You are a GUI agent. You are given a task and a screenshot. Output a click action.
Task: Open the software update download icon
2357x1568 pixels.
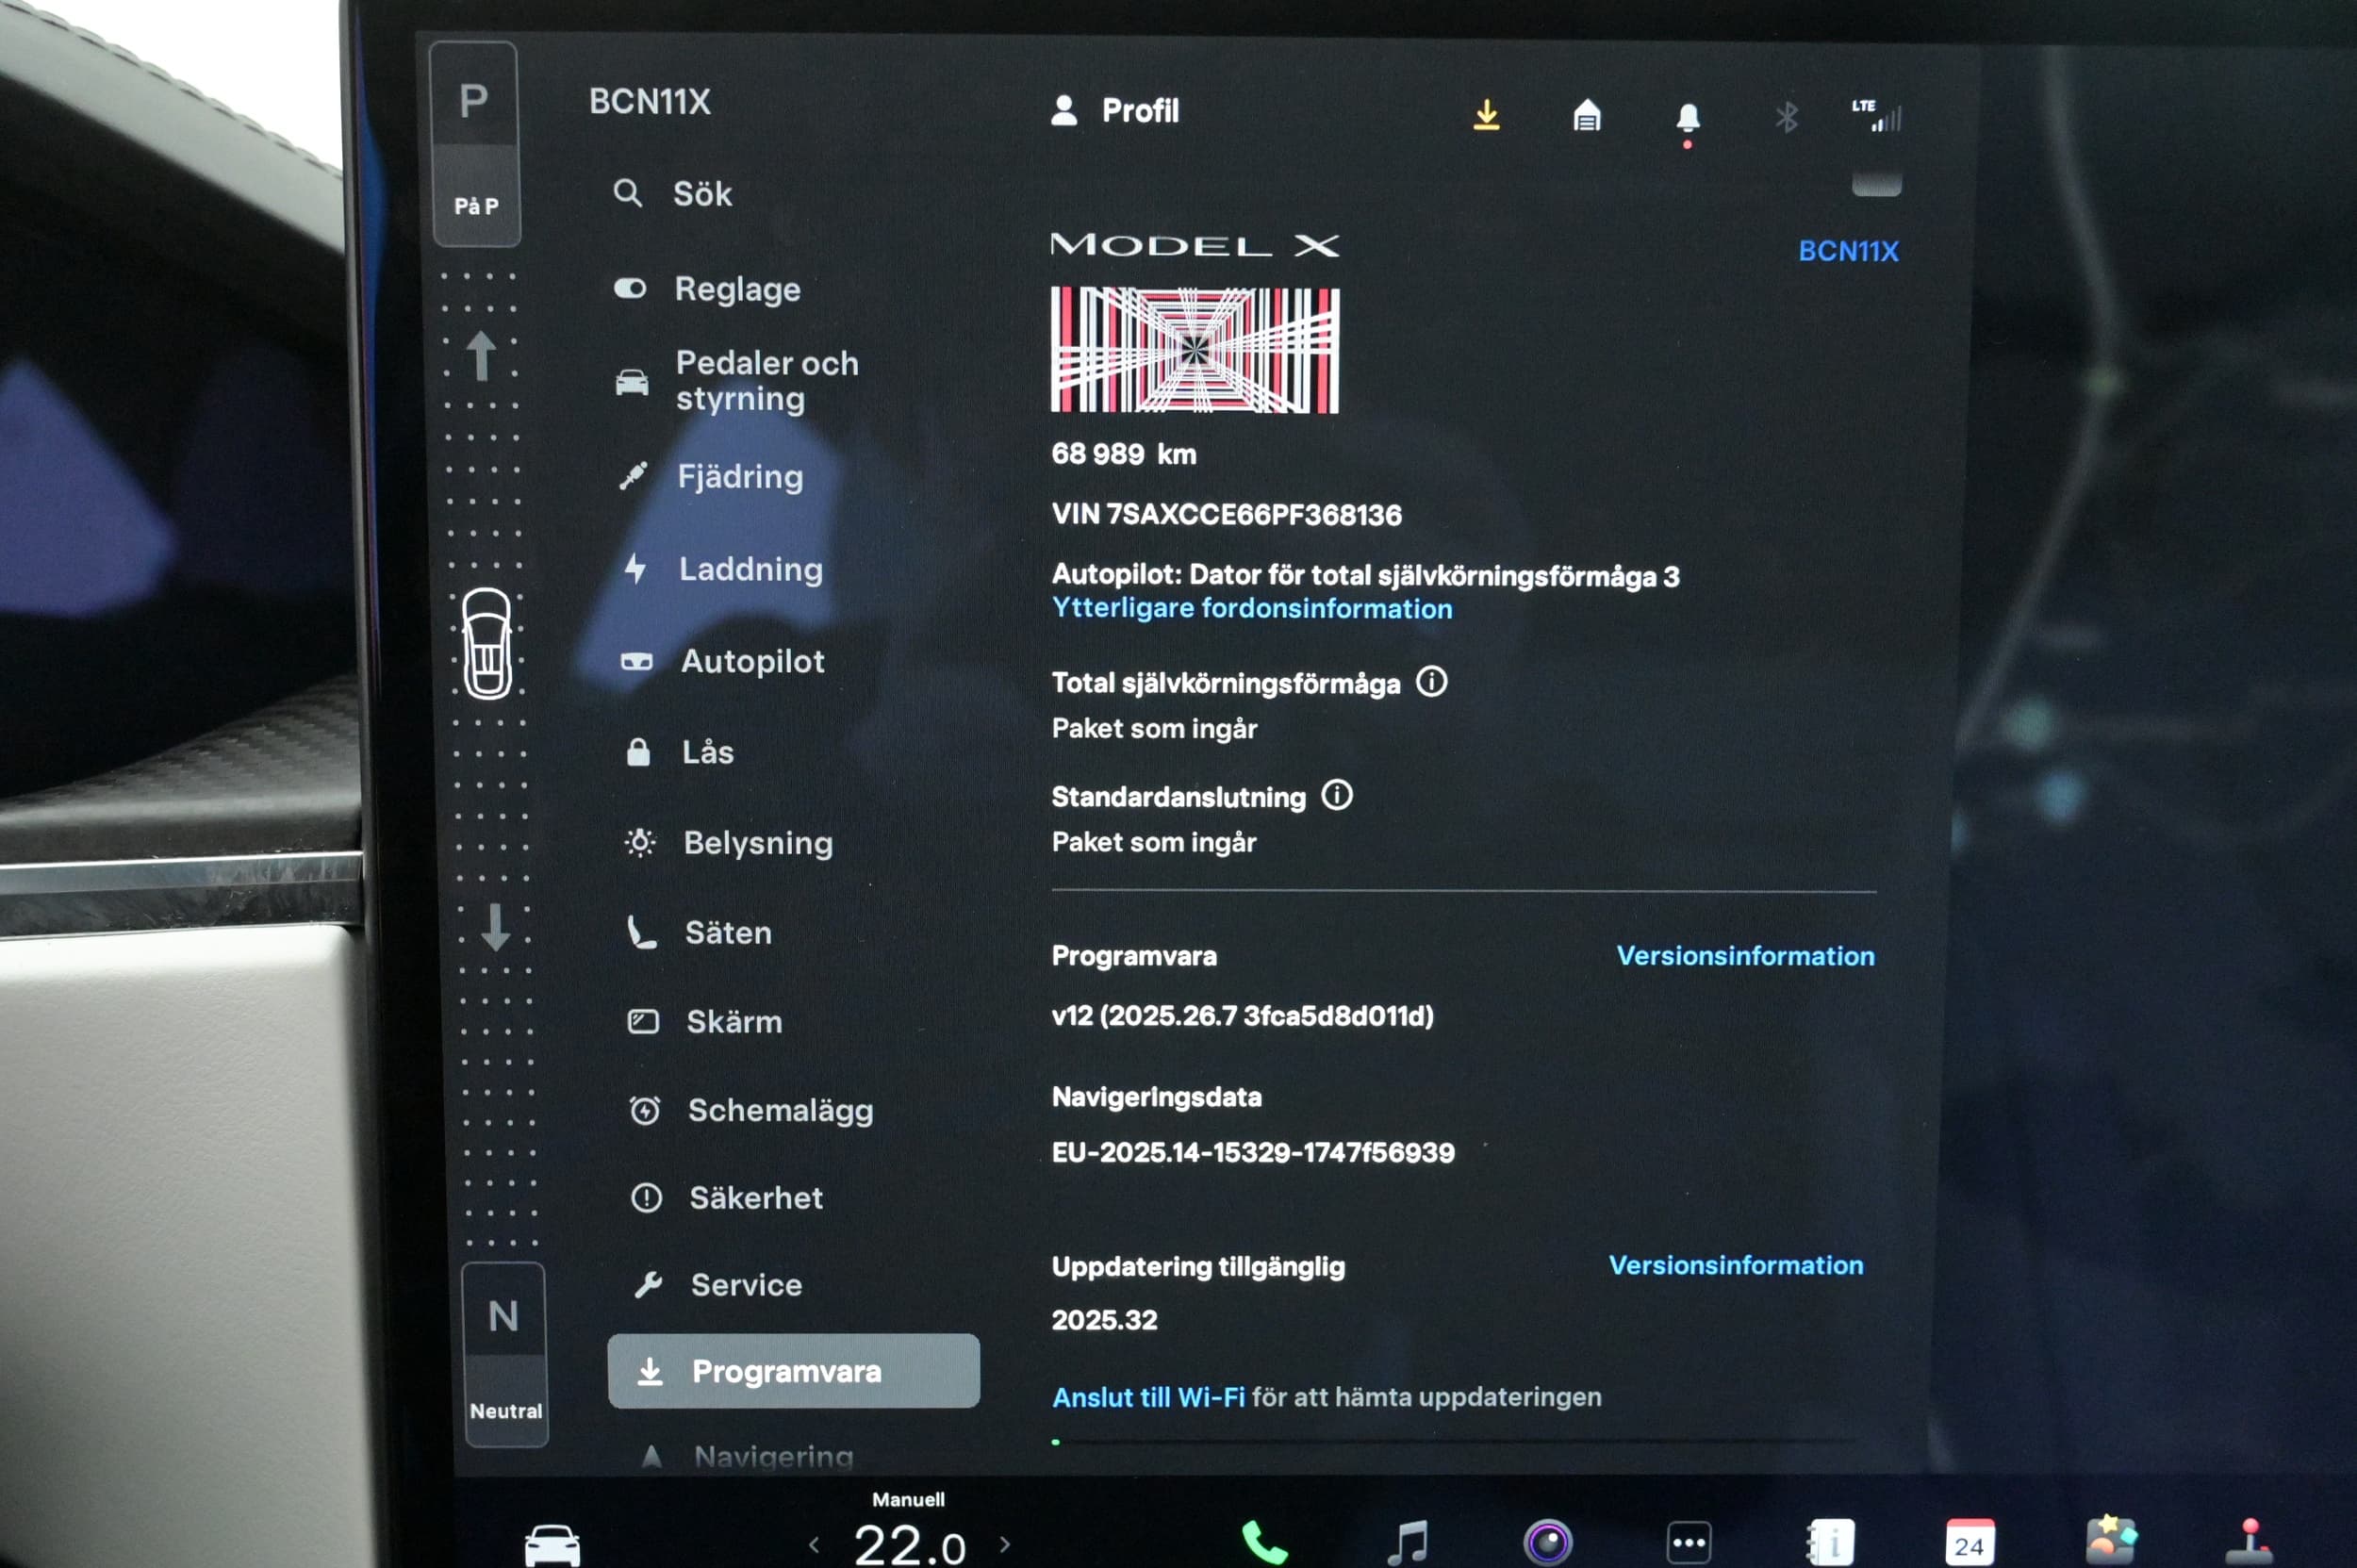coord(1486,115)
